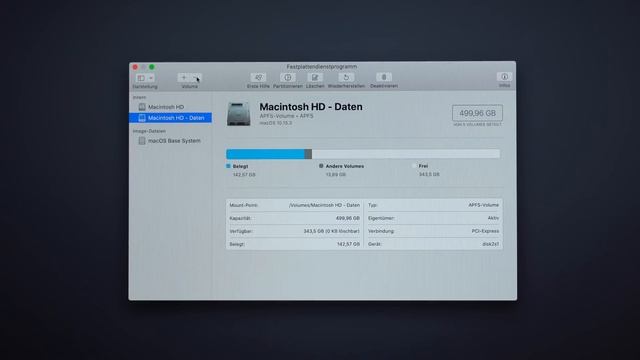Click the Intern sidebar section header
Screen dimensions: 640x360
pos(139,98)
